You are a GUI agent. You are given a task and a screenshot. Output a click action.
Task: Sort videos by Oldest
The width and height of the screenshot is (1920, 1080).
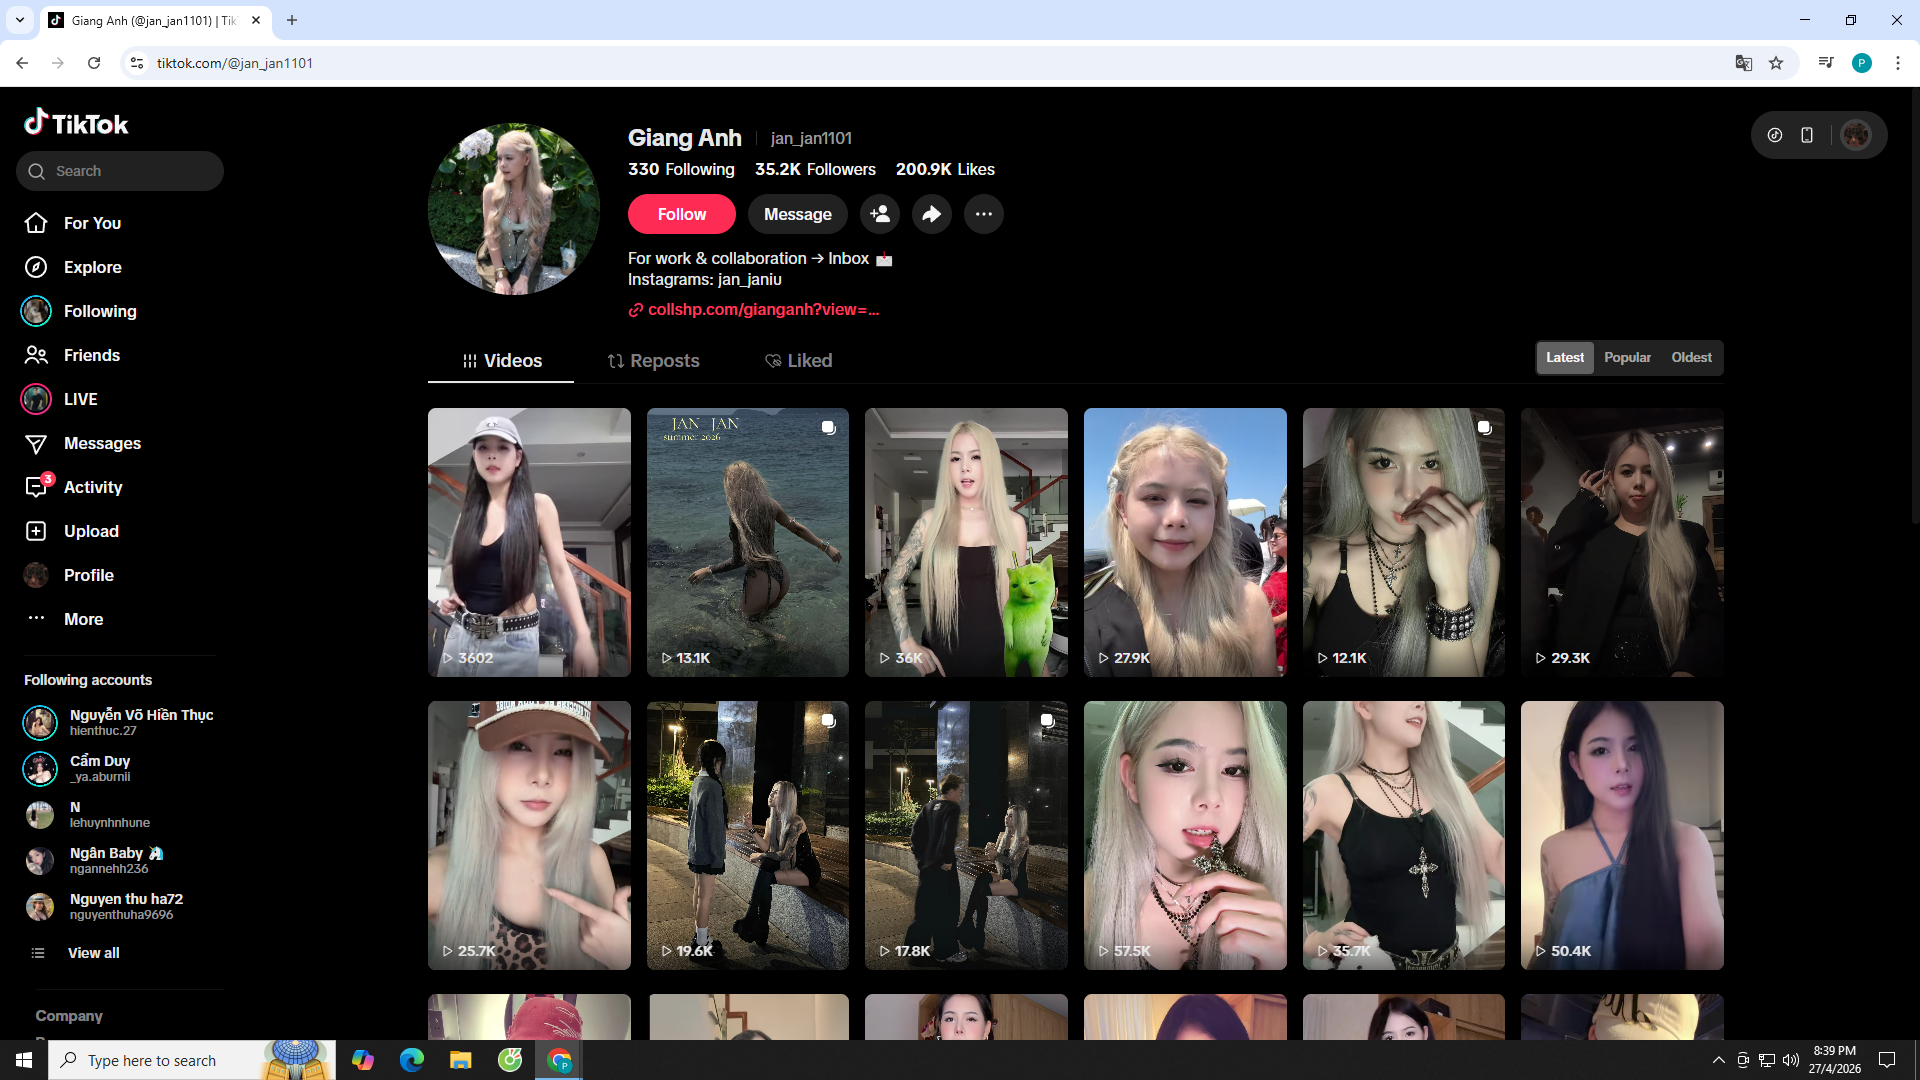click(1691, 358)
